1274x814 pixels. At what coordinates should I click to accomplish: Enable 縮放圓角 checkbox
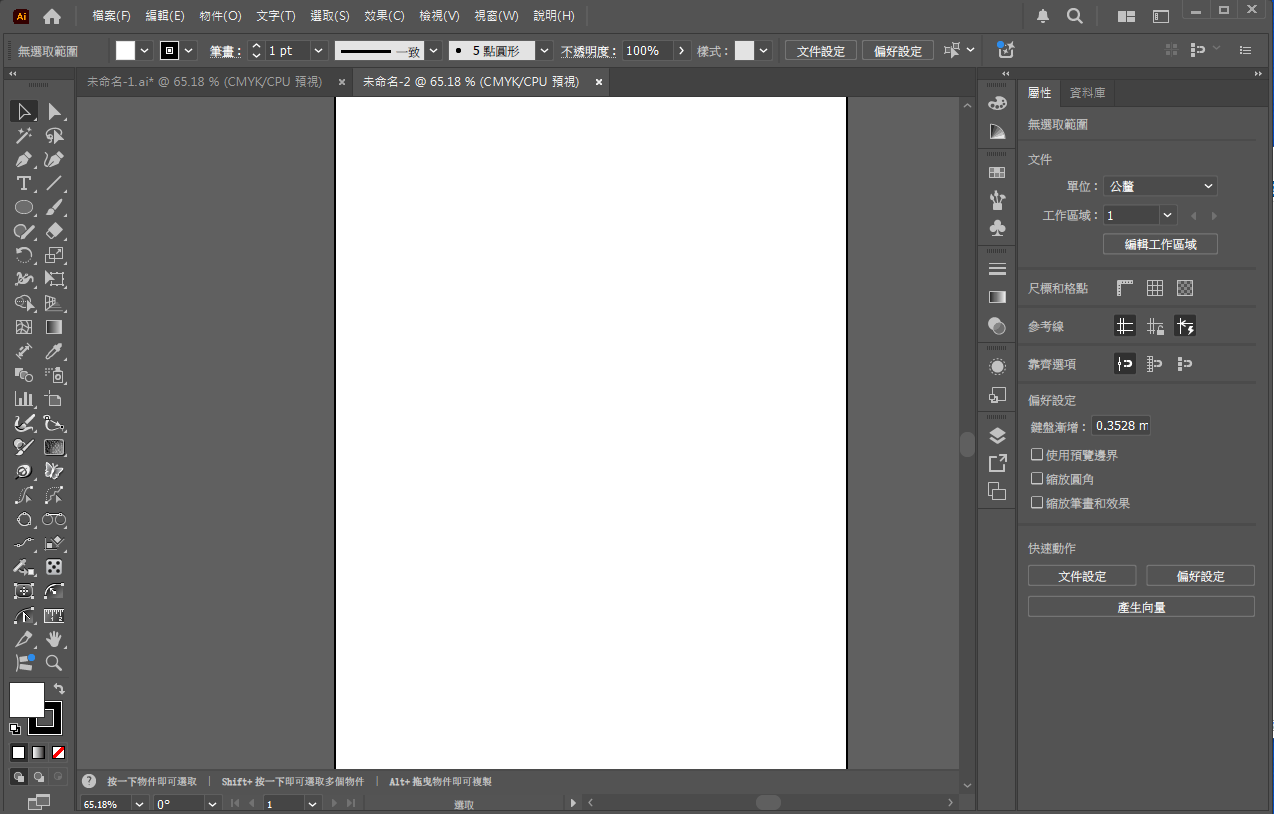1037,479
